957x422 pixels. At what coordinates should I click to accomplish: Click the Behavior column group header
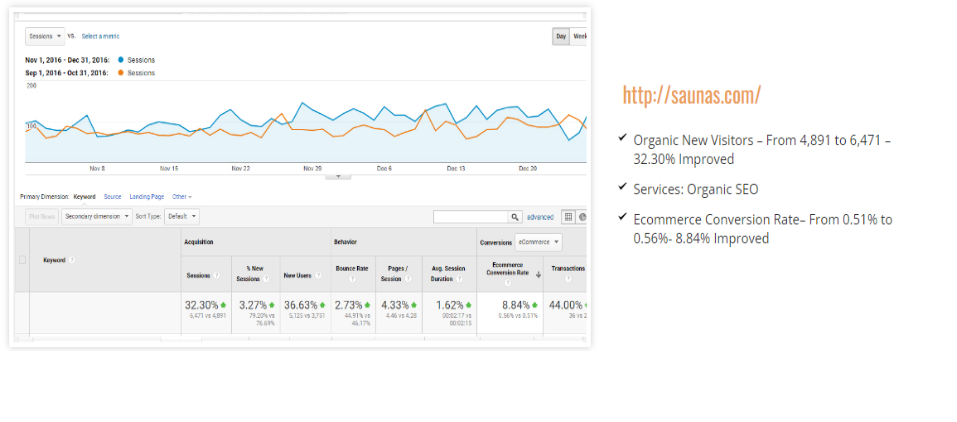pos(345,242)
